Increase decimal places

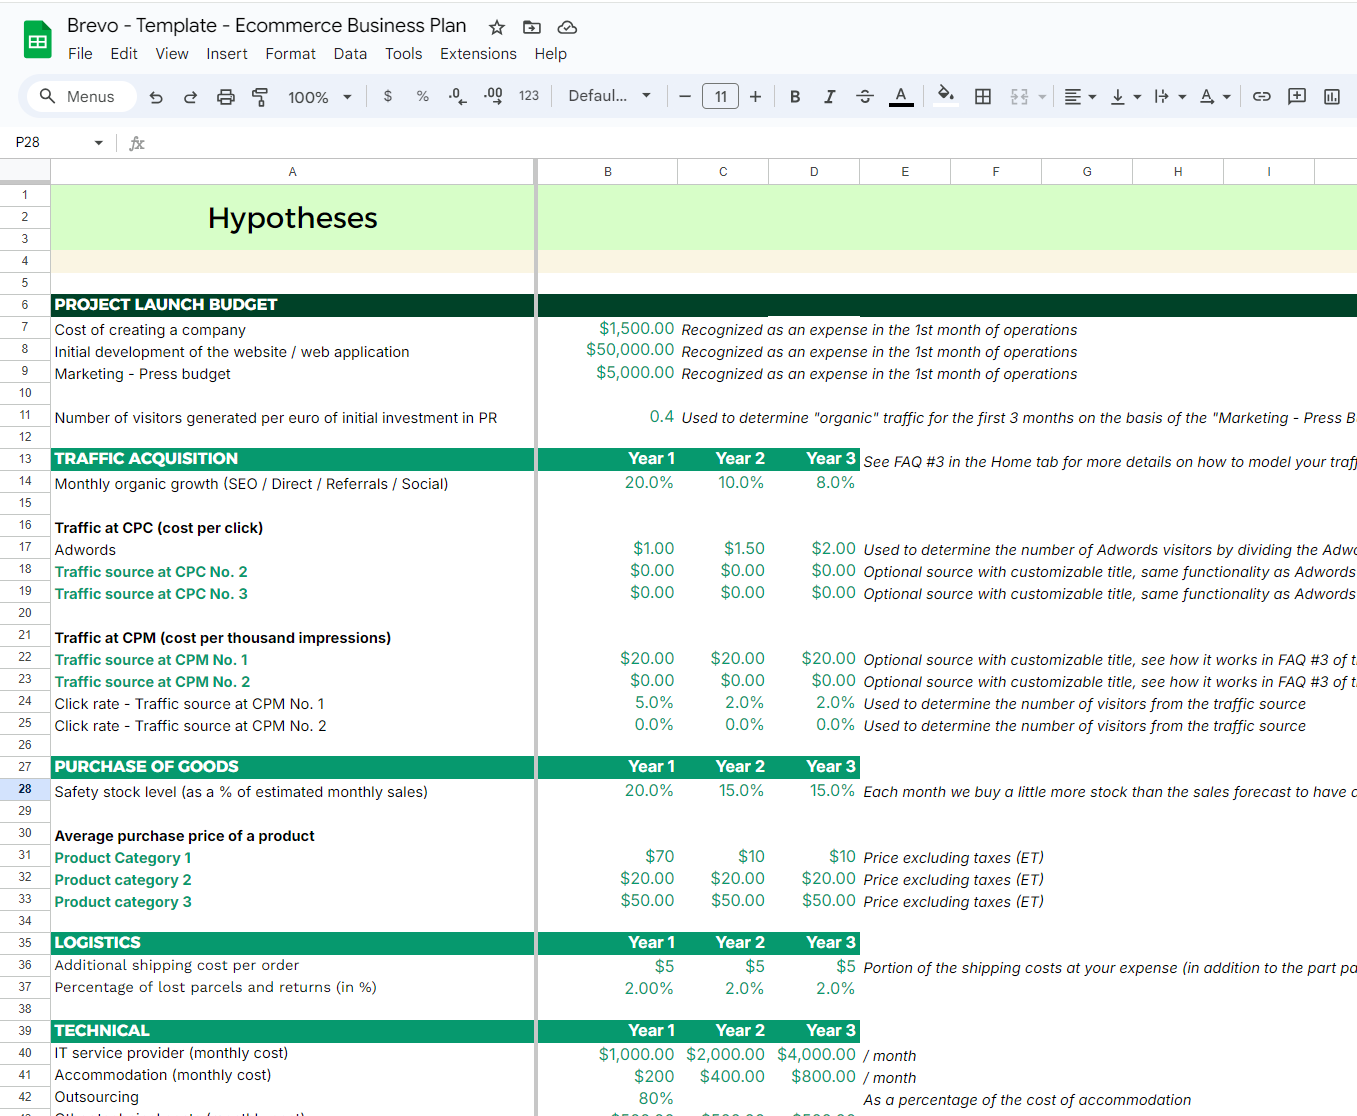coord(493,96)
